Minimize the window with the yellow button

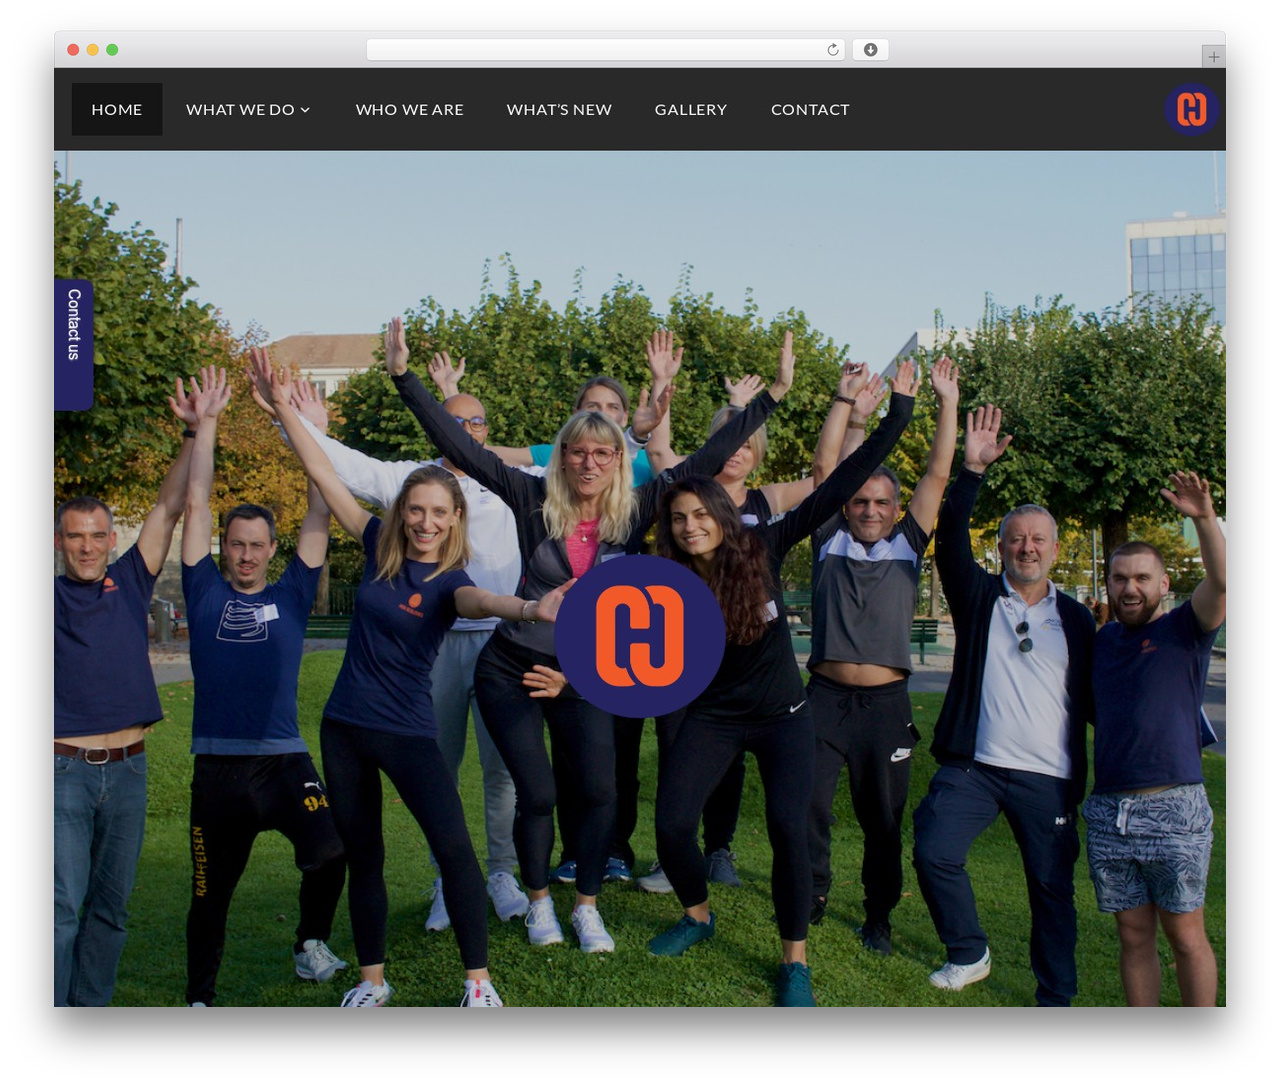pyautogui.click(x=93, y=50)
